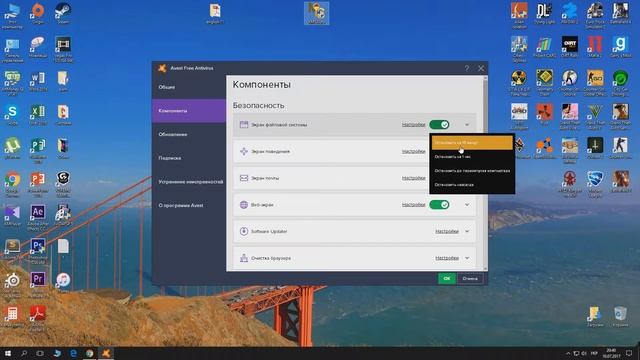Image resolution: width=640 pixels, height=360 pixels.
Task: Open Настройки link for Экран поведения
Action: click(413, 151)
